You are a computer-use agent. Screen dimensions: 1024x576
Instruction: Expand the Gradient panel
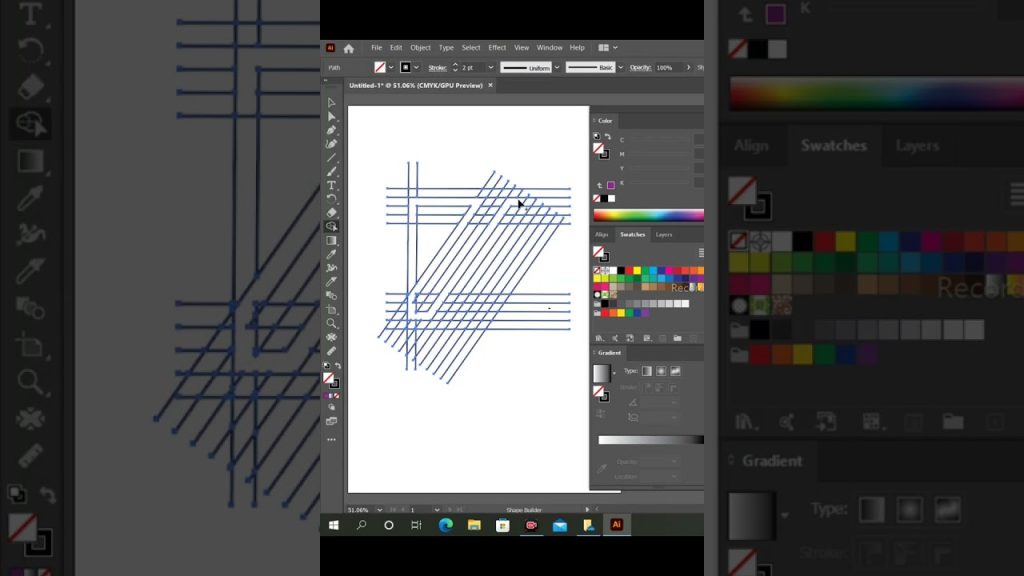pos(609,352)
